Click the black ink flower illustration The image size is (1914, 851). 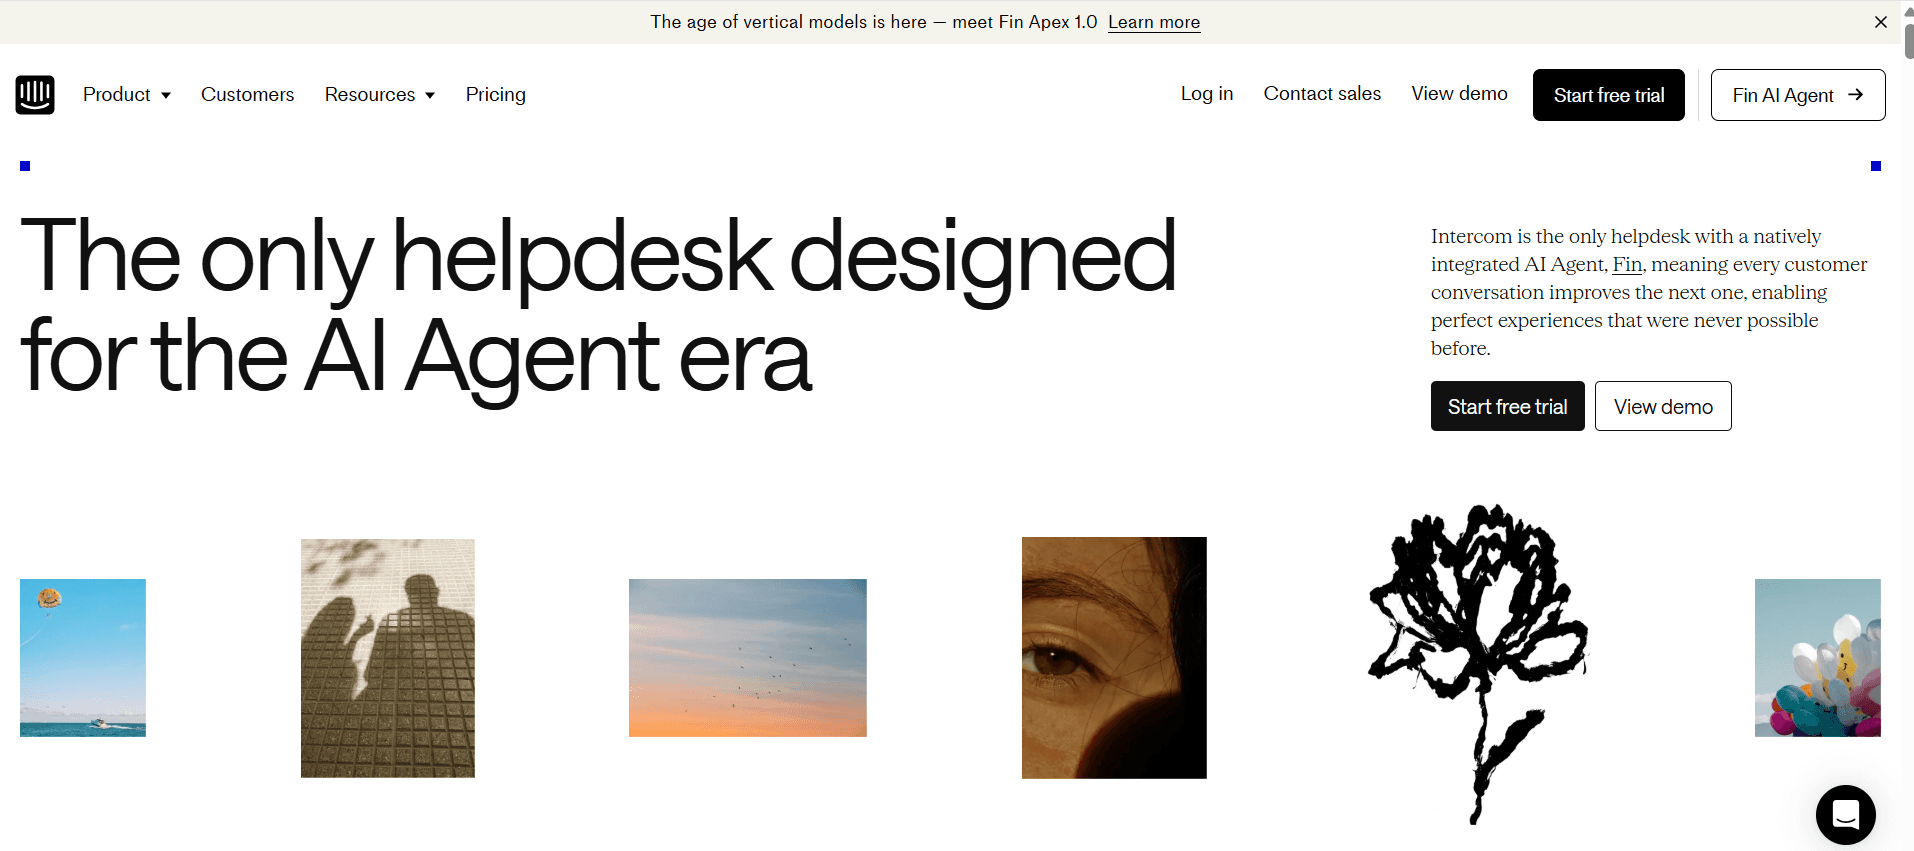coord(1478,664)
